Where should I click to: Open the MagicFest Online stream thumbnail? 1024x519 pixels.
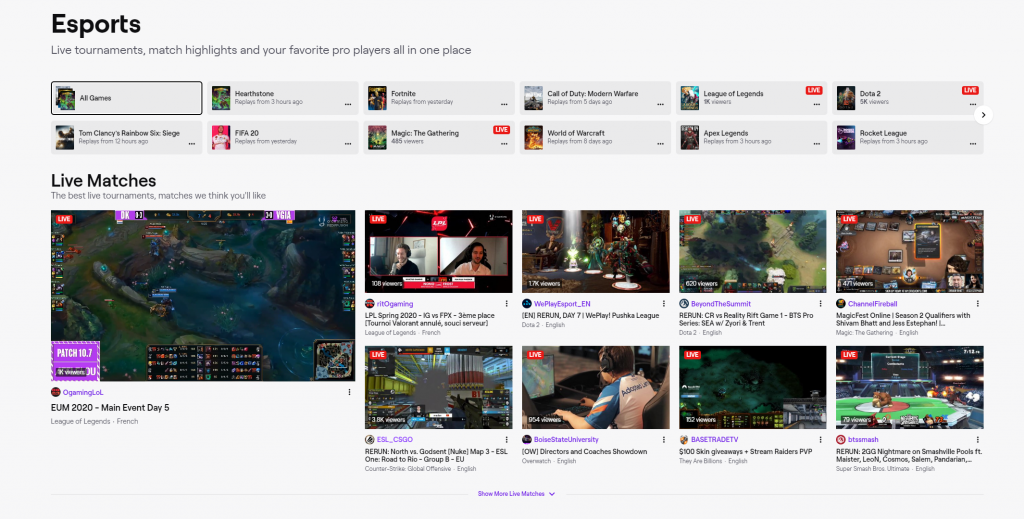(x=910, y=251)
